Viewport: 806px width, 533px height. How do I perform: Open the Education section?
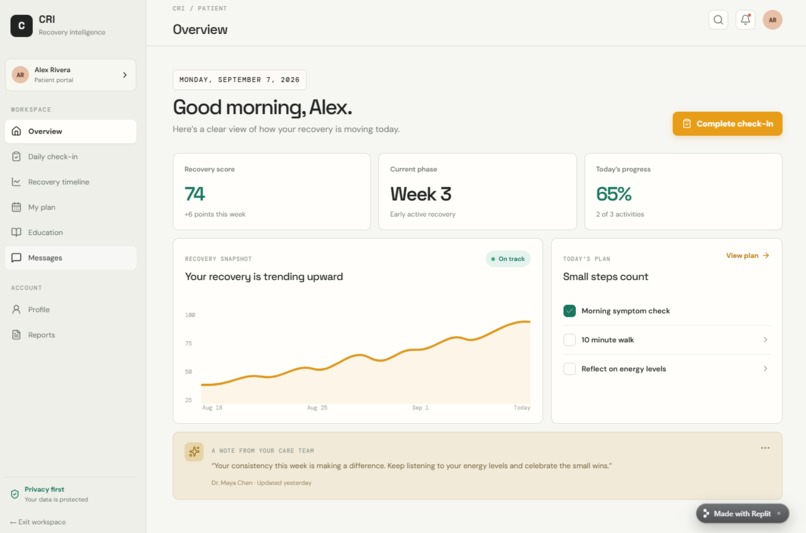70,232
